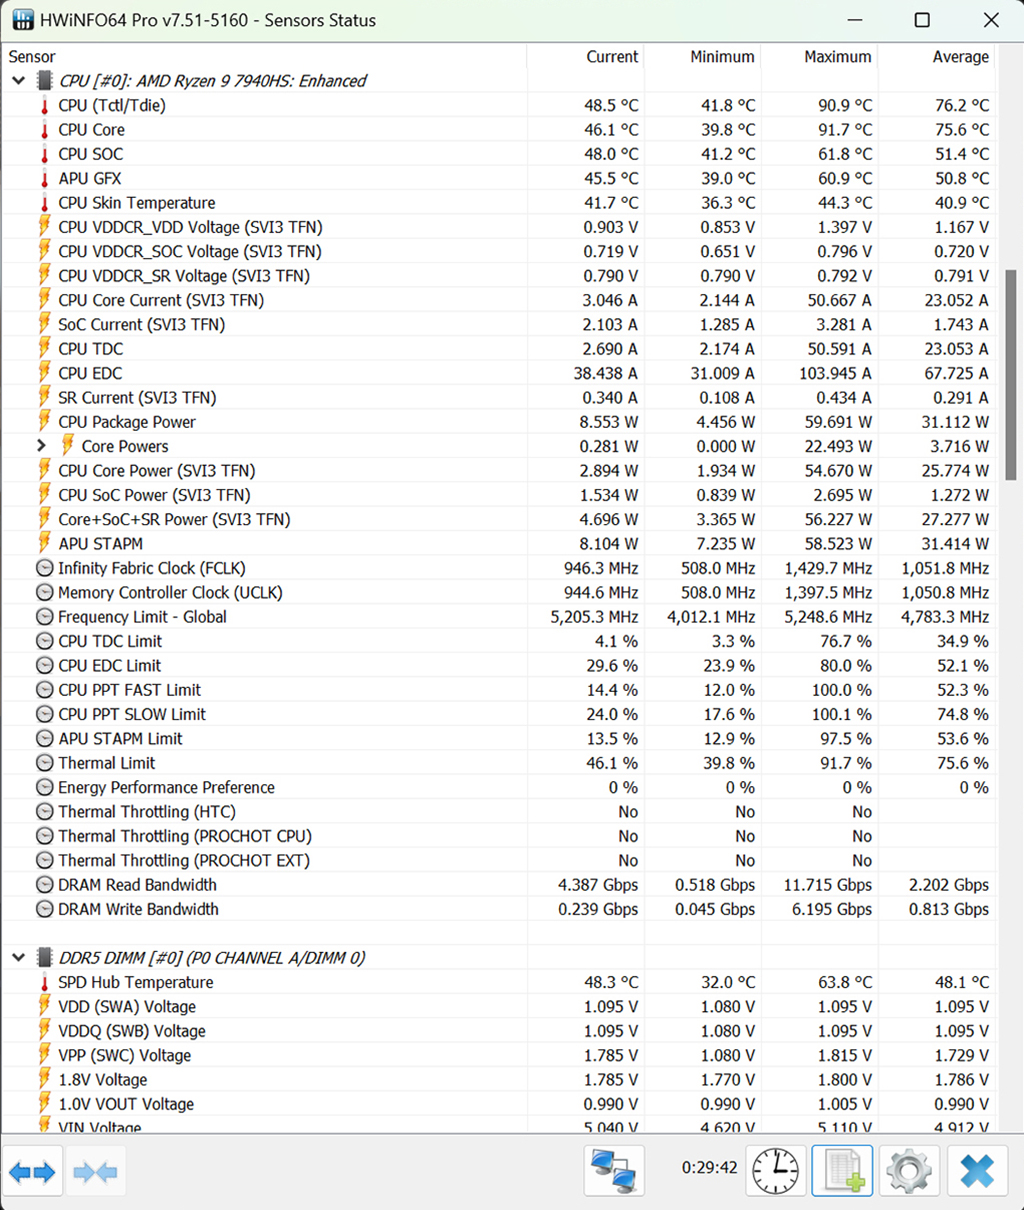Select Thermal Throttling (PROCHOT EXT) row
1024x1210 pixels.
click(x=498, y=860)
